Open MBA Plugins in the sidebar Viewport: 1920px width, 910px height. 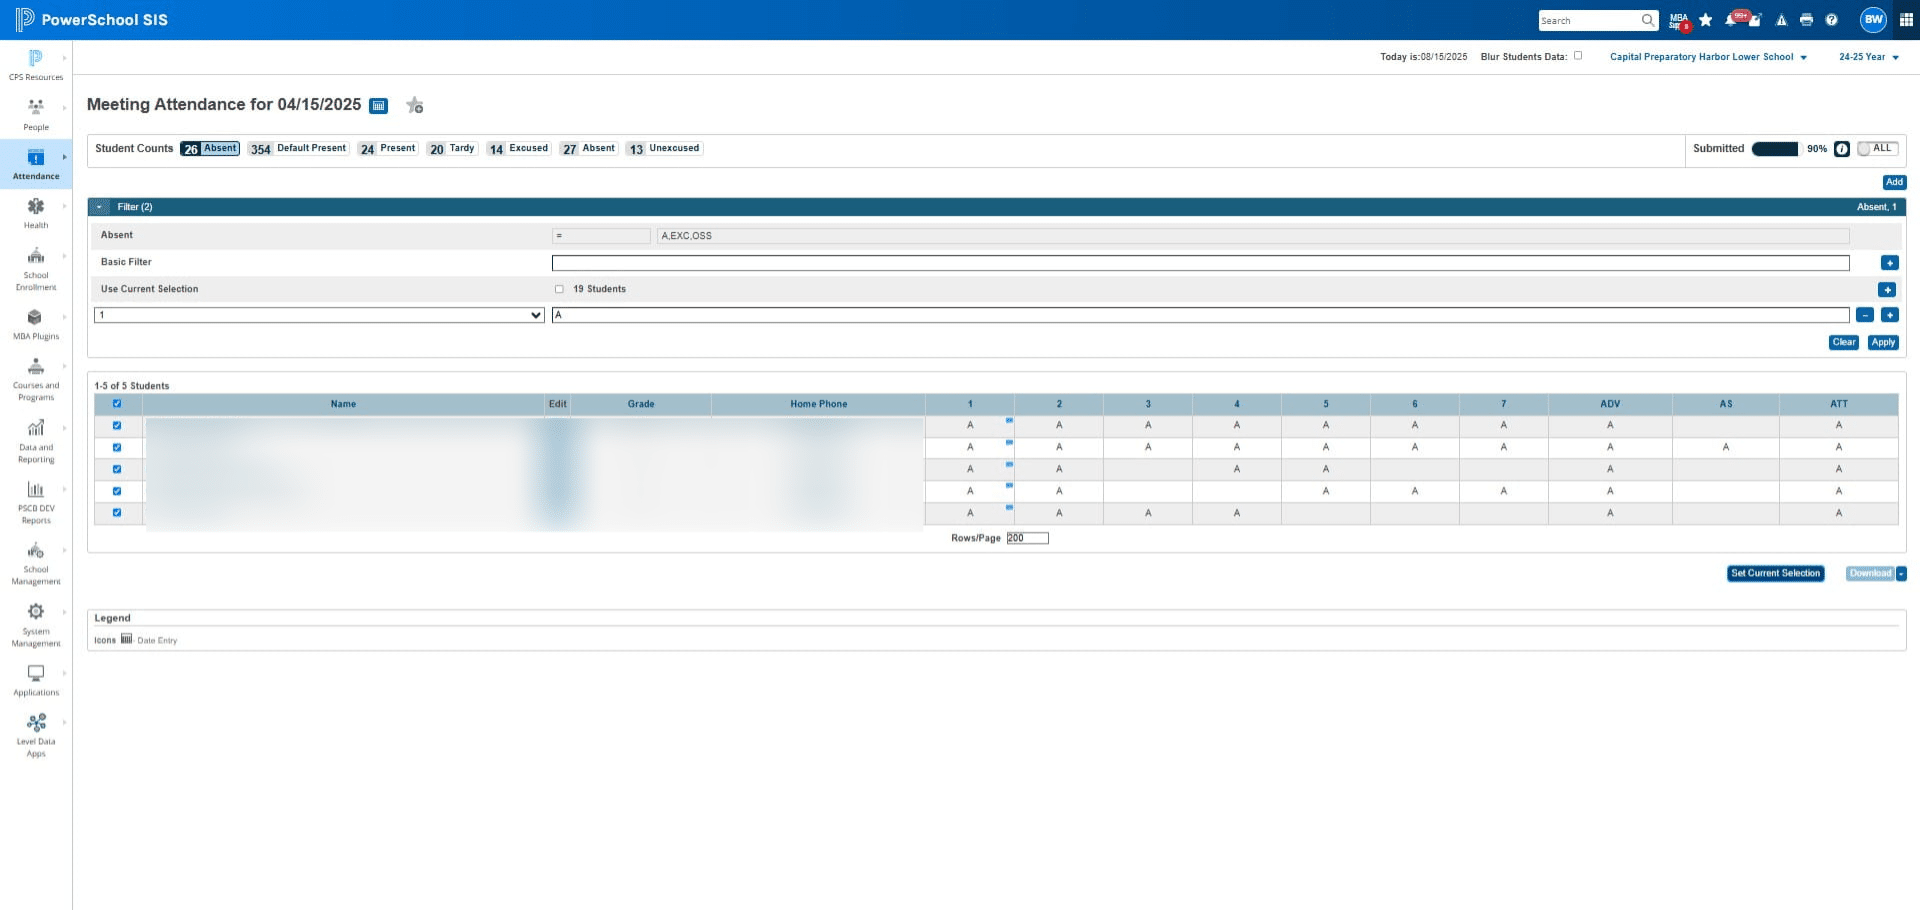(x=36, y=325)
